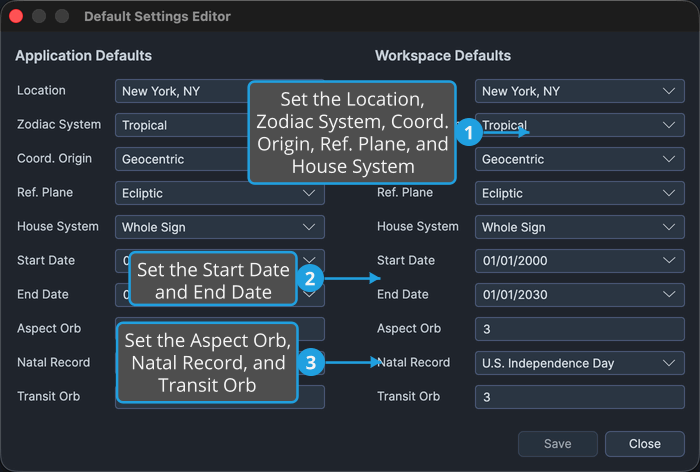This screenshot has height=472, width=700.
Task: Open Workspace Defaults Zodiac System Tropical dropdown
Action: [x=579, y=125]
